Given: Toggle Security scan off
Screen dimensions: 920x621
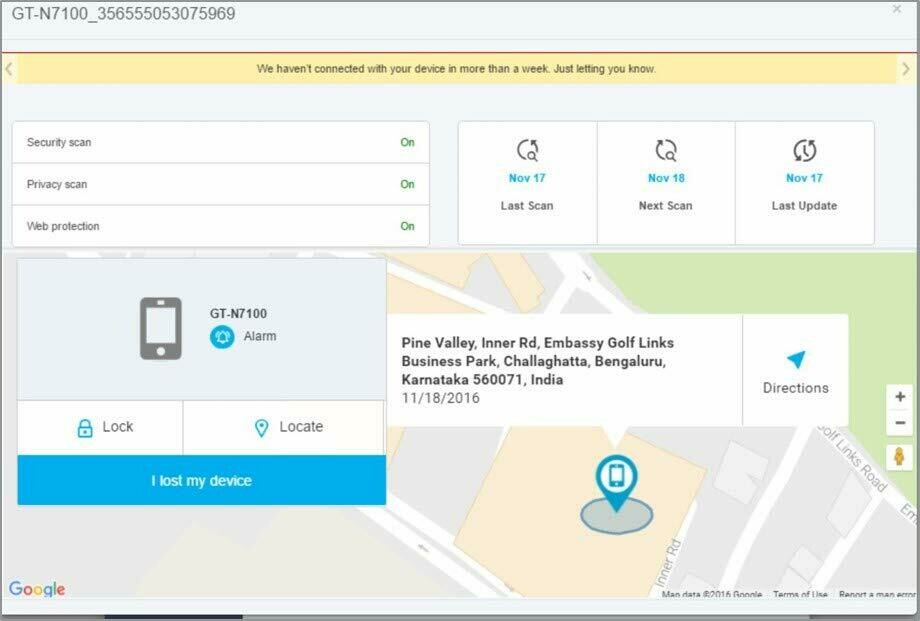Looking at the screenshot, I should point(407,143).
